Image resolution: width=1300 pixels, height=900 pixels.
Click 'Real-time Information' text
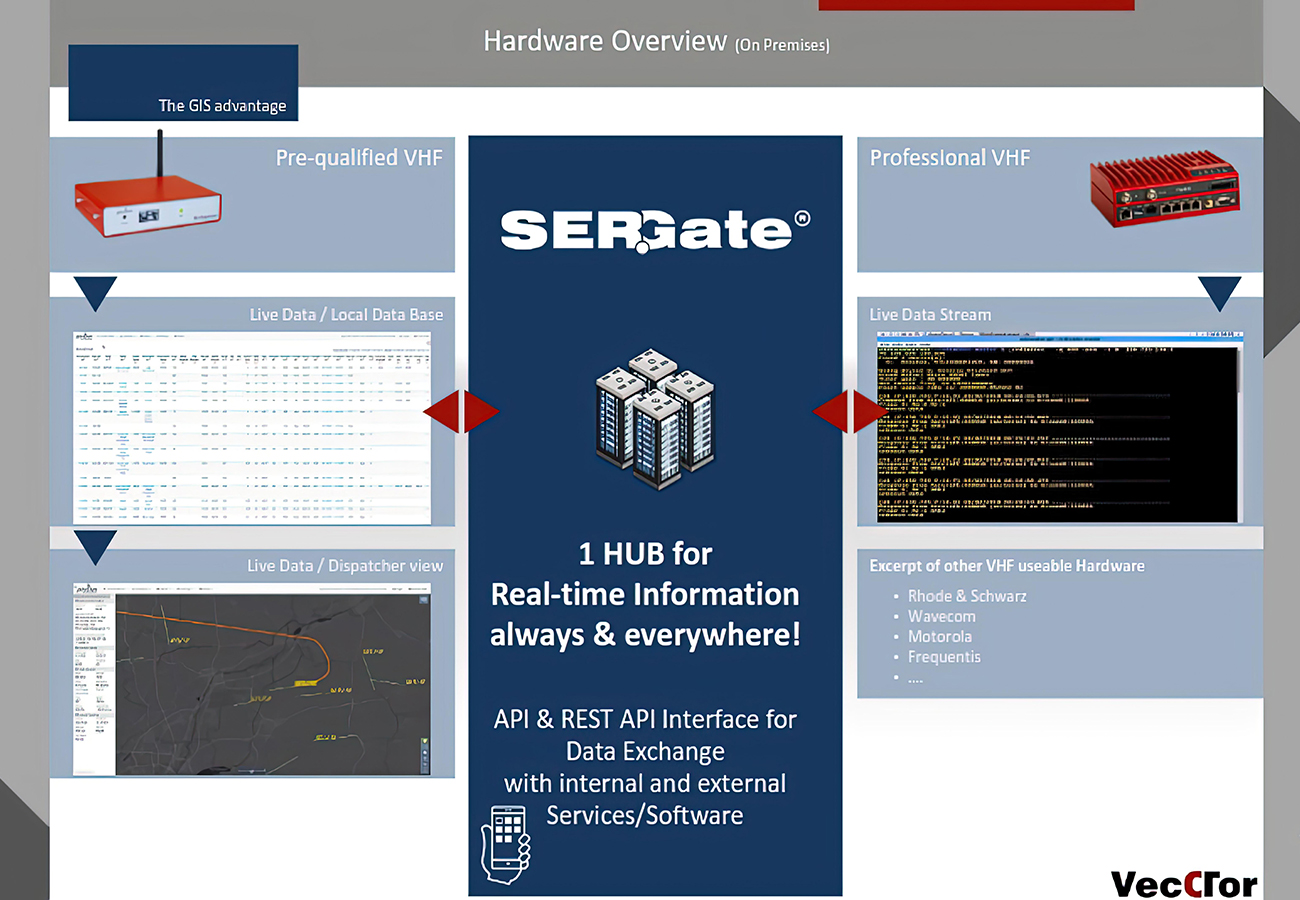pyautogui.click(x=645, y=594)
